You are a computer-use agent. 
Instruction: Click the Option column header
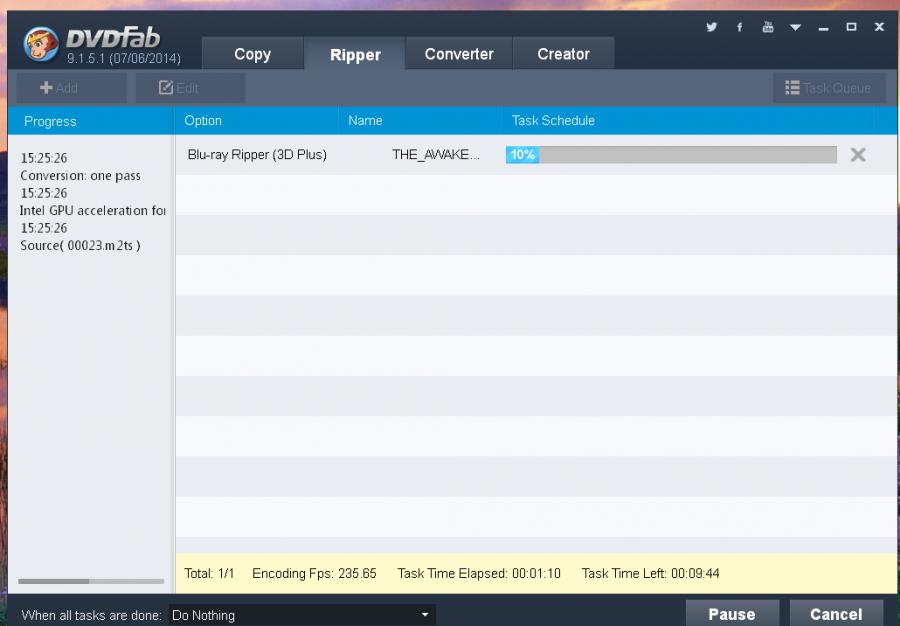(257, 120)
